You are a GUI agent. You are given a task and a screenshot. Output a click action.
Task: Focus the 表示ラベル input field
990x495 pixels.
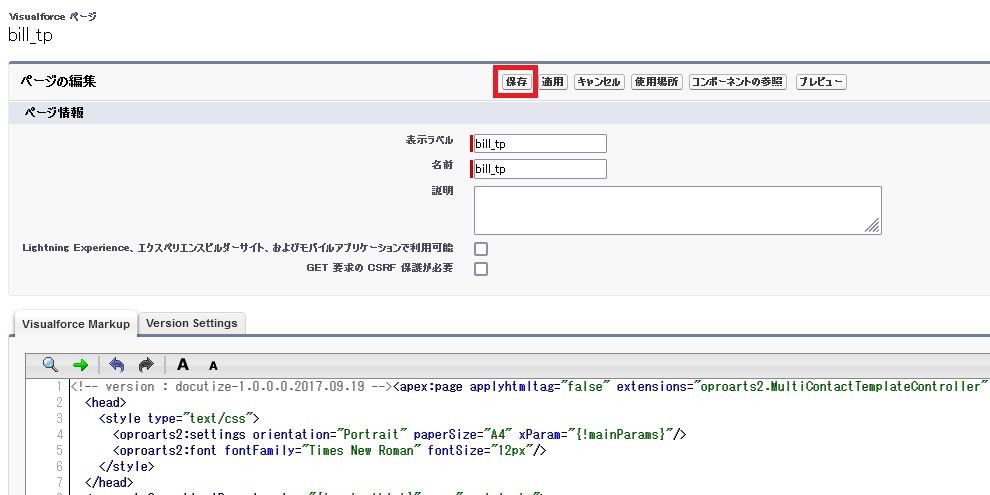point(540,143)
